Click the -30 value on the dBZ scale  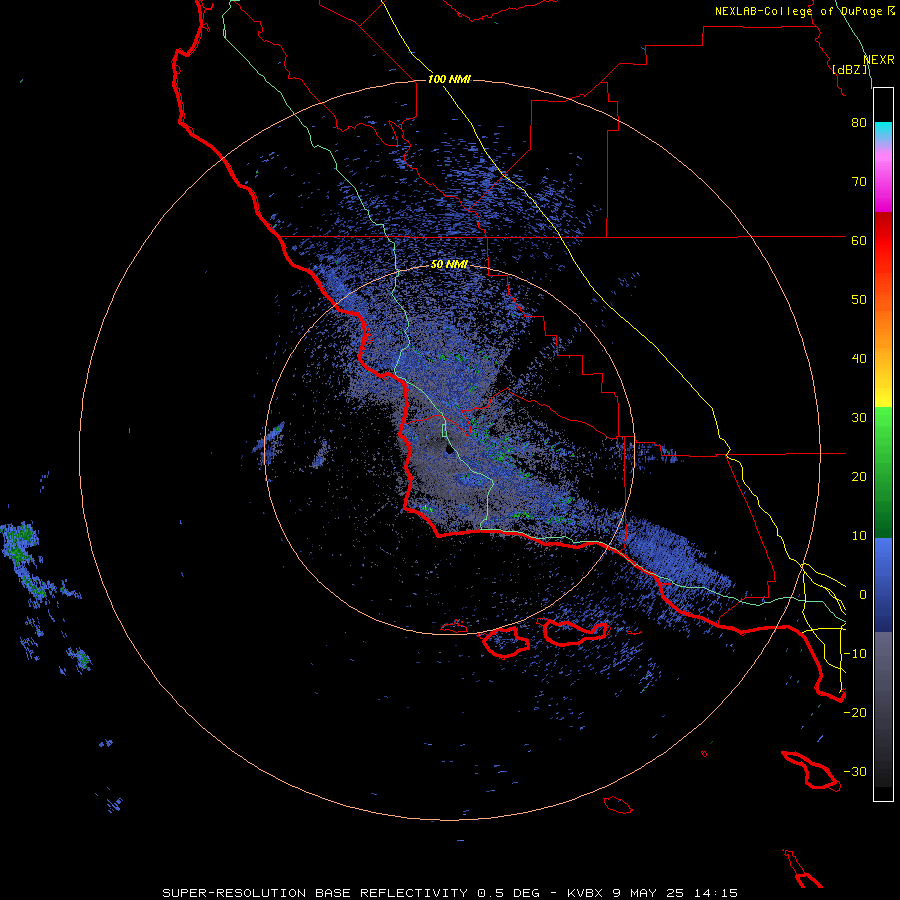pyautogui.click(x=855, y=771)
